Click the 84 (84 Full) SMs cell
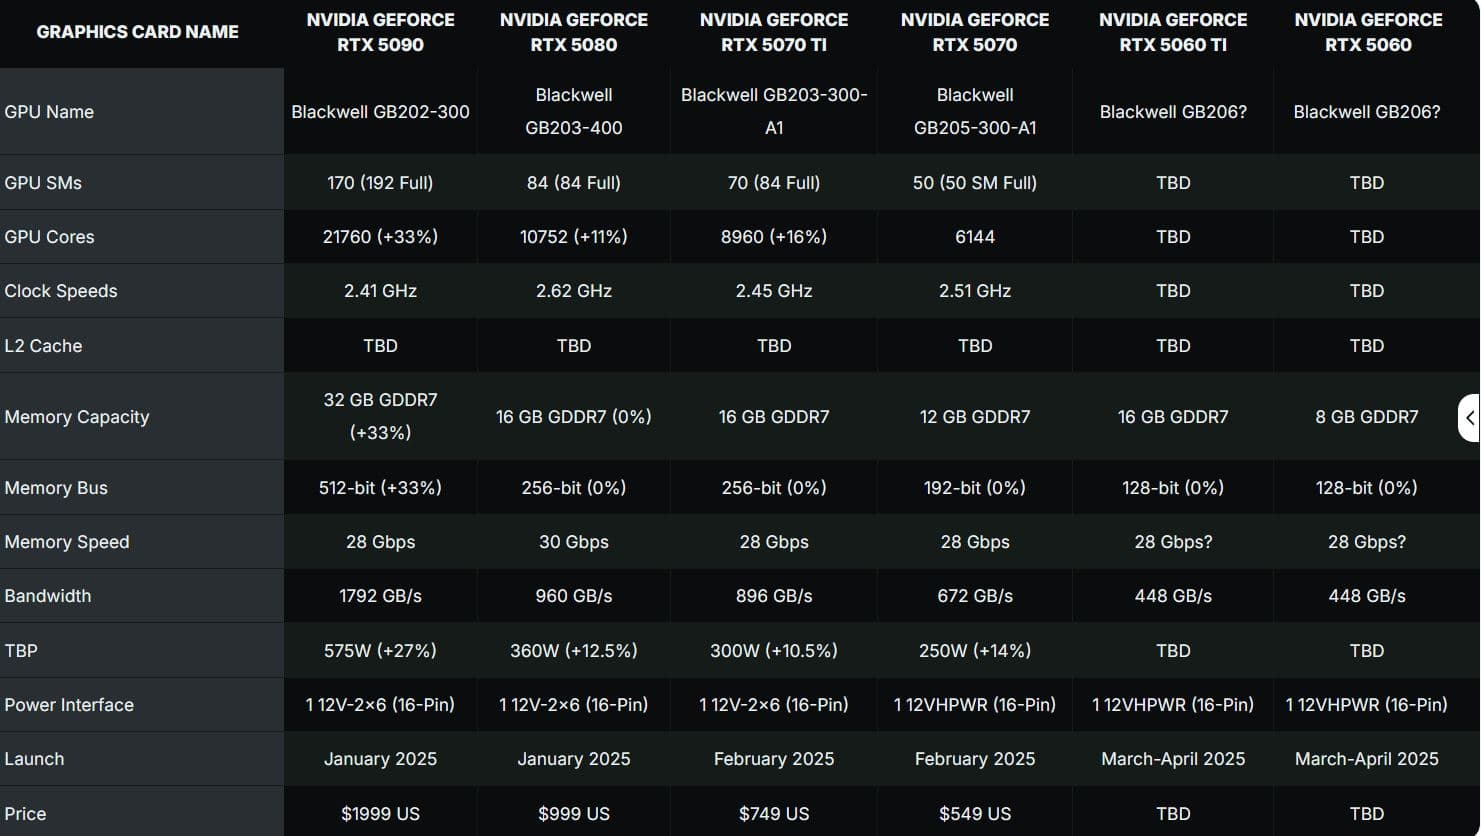The width and height of the screenshot is (1481, 836). pos(574,183)
